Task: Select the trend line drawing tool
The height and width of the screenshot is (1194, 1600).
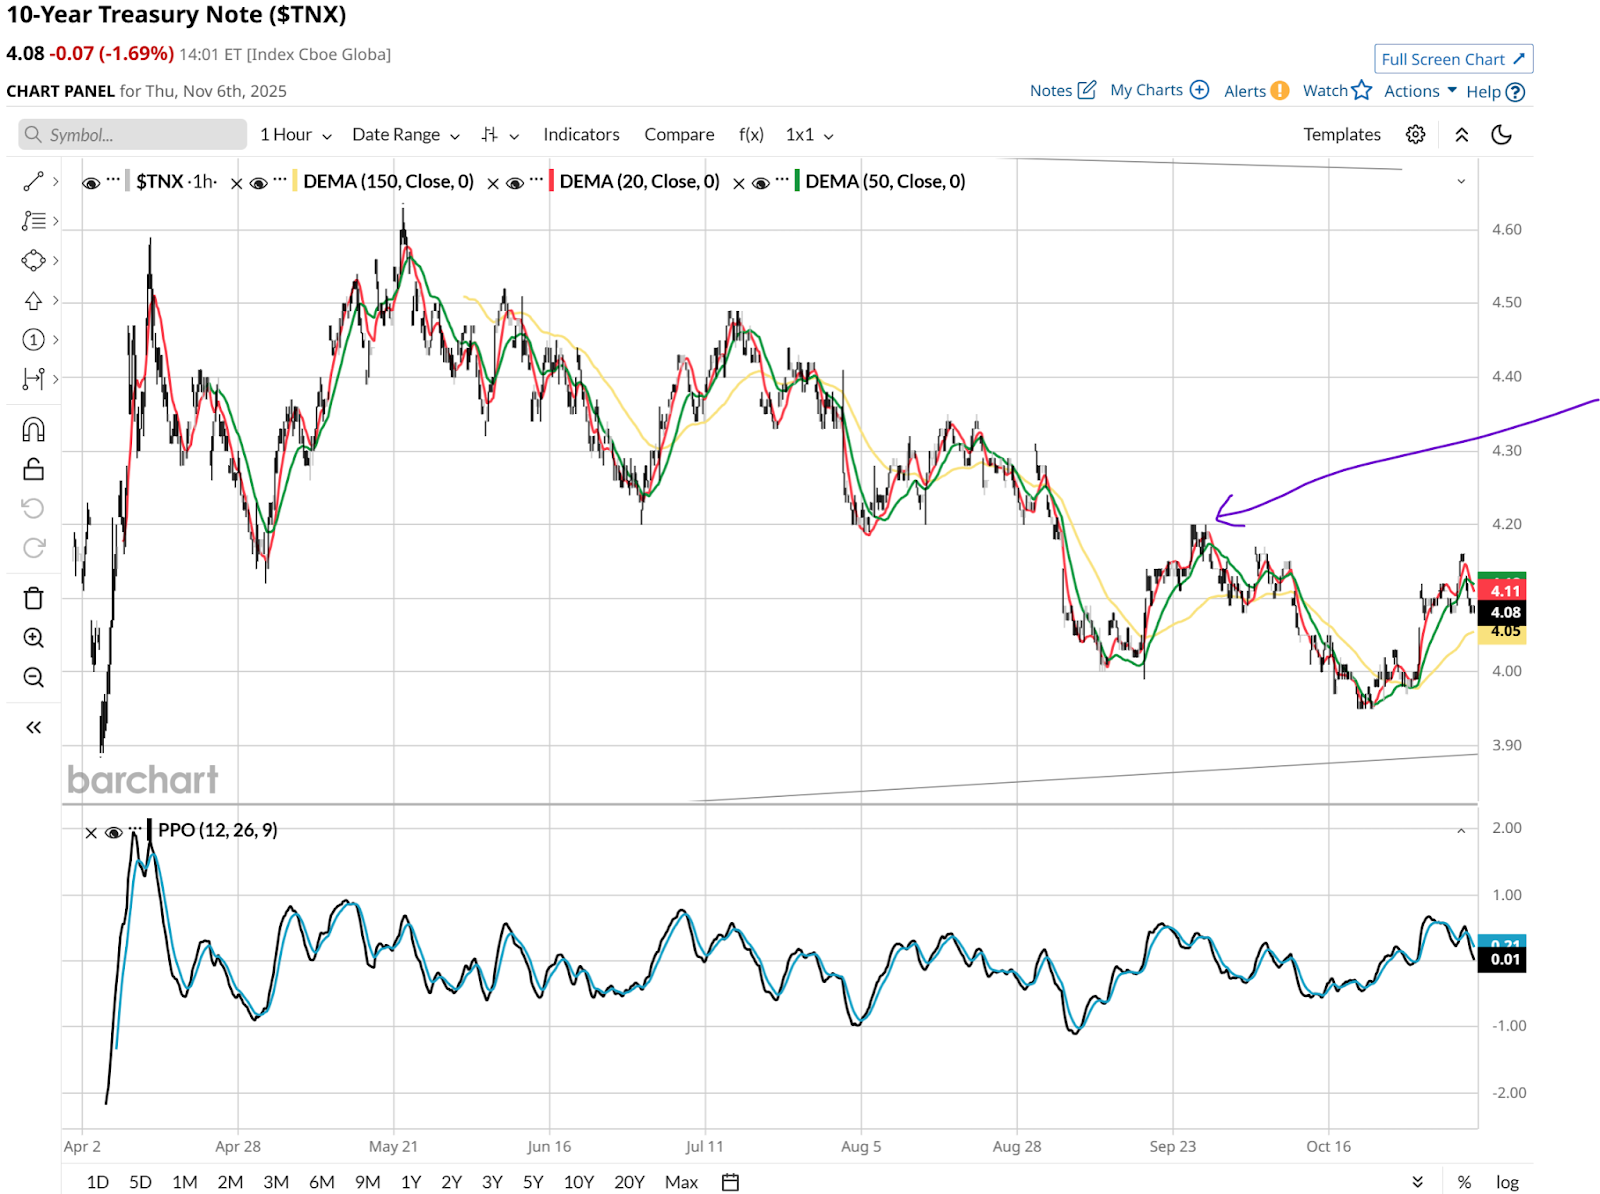Action: pos(33,181)
